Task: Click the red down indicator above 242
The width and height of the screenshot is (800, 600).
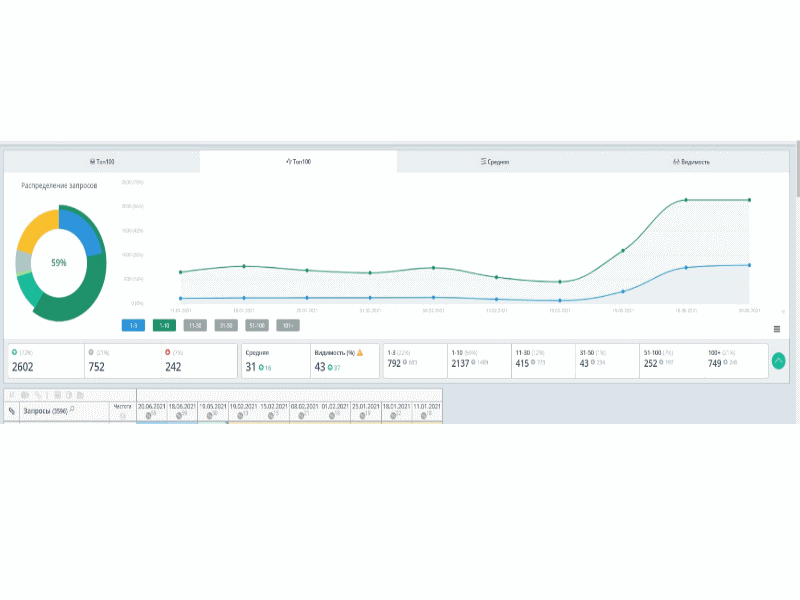Action: point(167,352)
